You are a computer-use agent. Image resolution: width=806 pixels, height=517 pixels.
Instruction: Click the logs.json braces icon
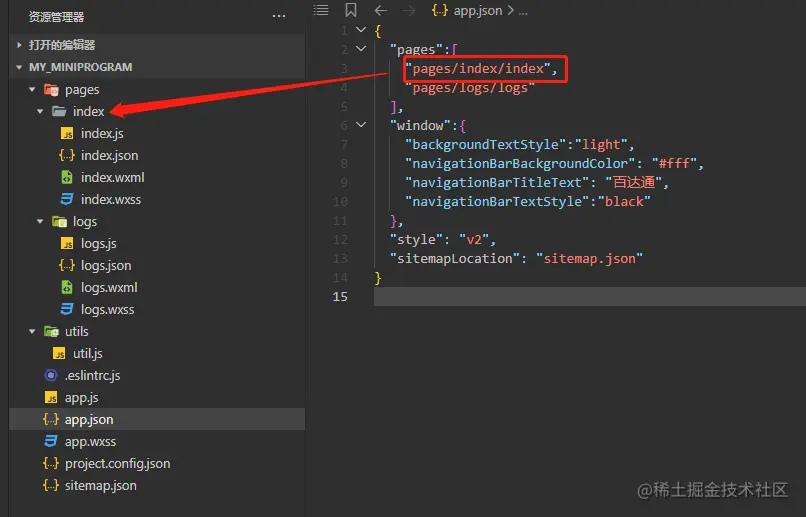coord(67,265)
